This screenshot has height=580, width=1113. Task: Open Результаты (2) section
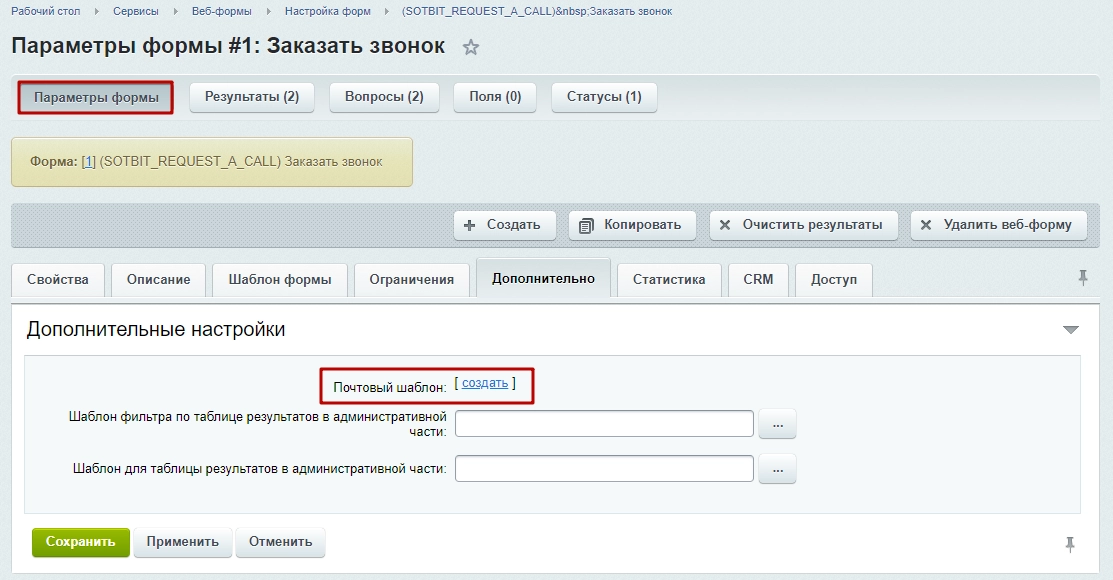tap(252, 97)
